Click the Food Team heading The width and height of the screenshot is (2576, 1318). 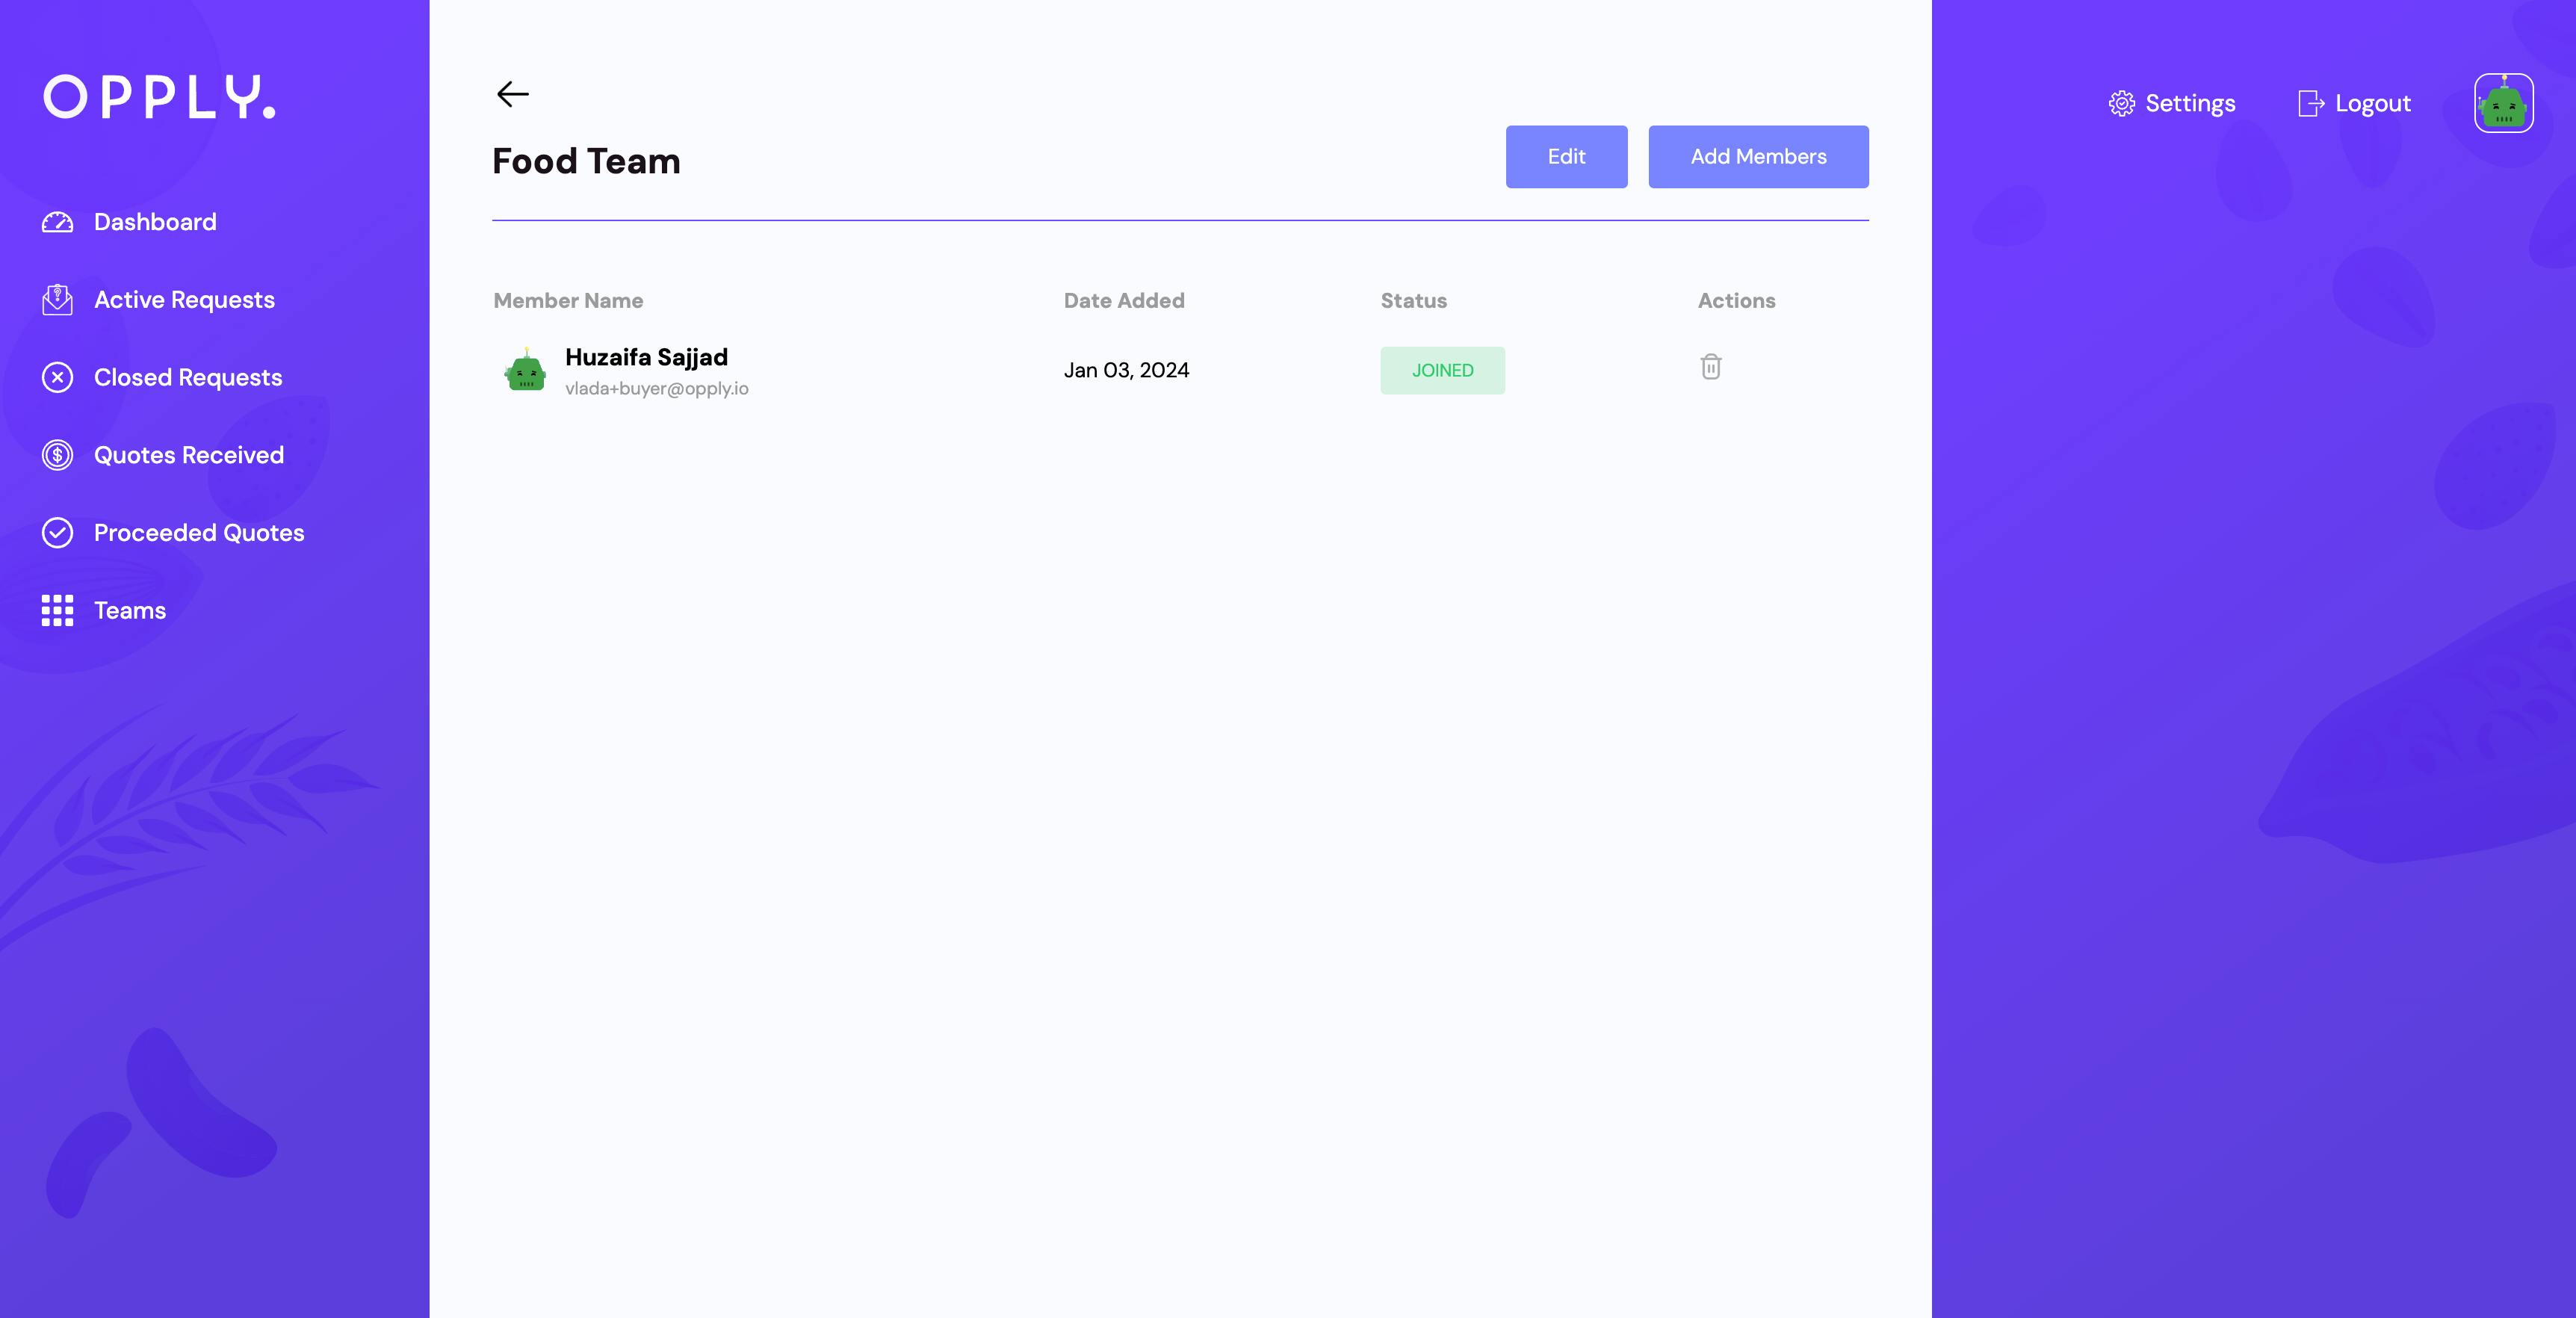587,161
